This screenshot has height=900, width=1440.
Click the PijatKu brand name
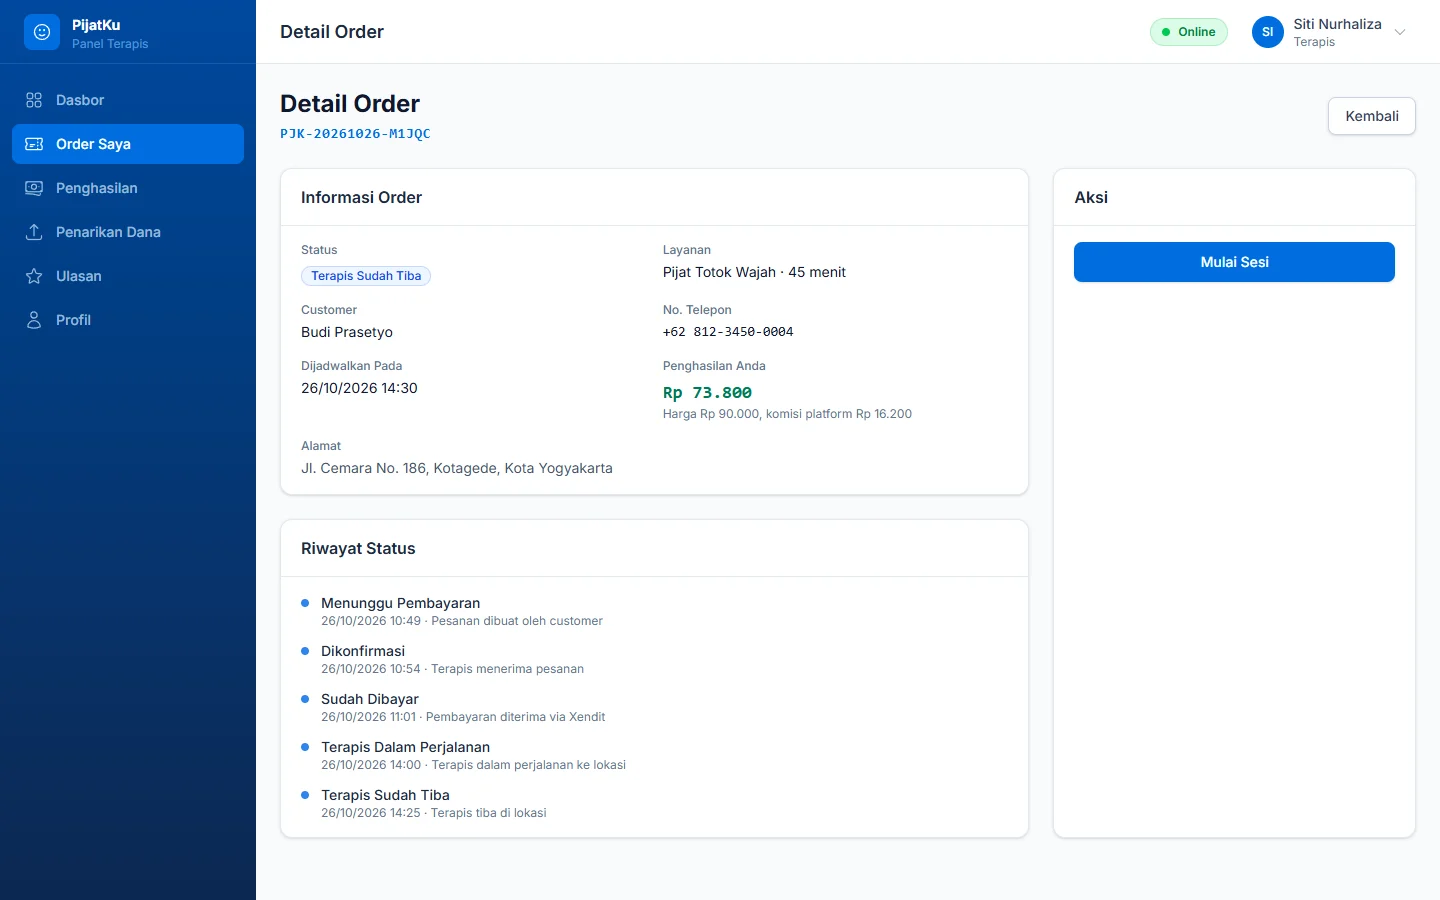(96, 25)
